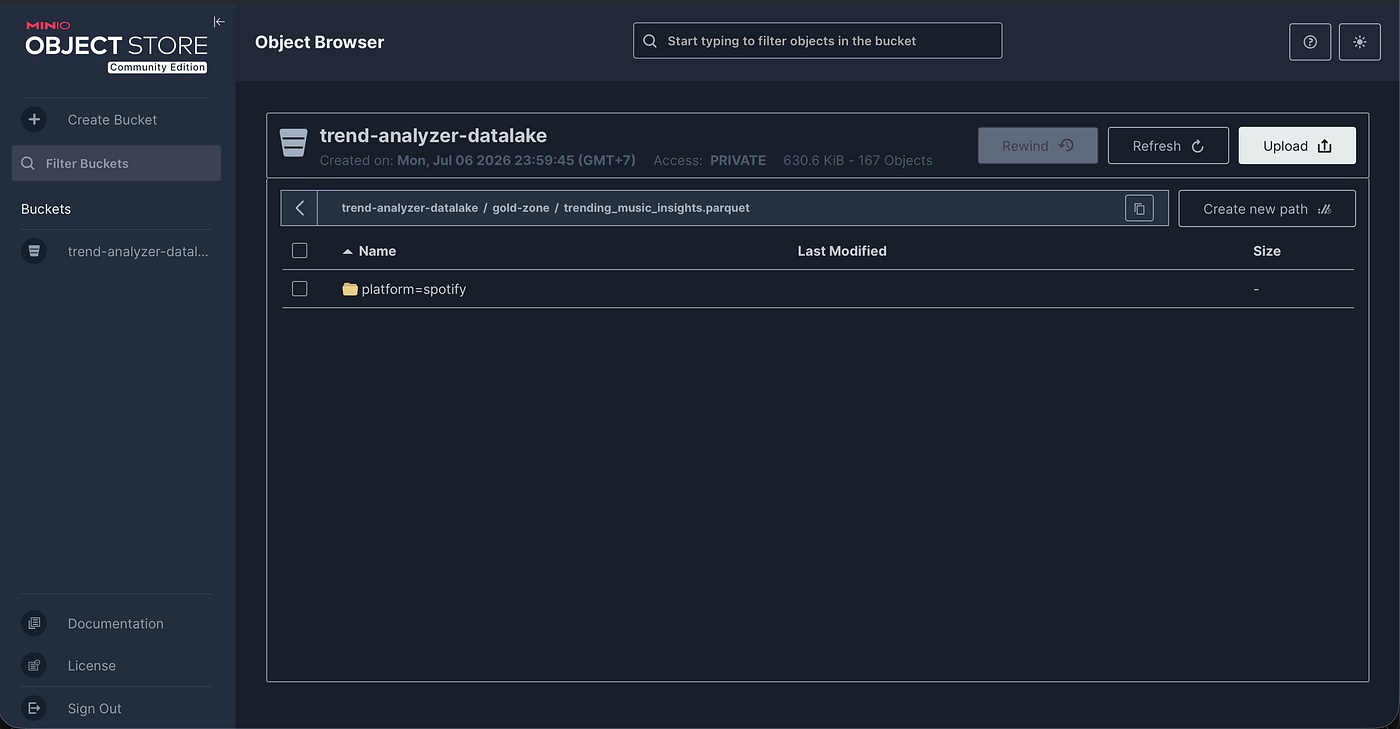Click the Last Modified column header

842,251
